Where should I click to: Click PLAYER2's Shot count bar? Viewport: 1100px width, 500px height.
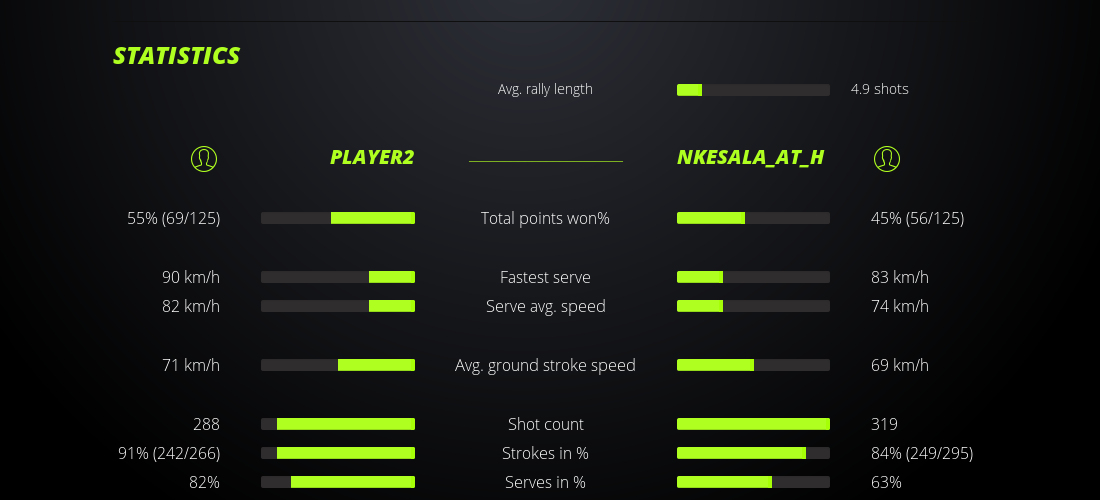pyautogui.click(x=338, y=424)
